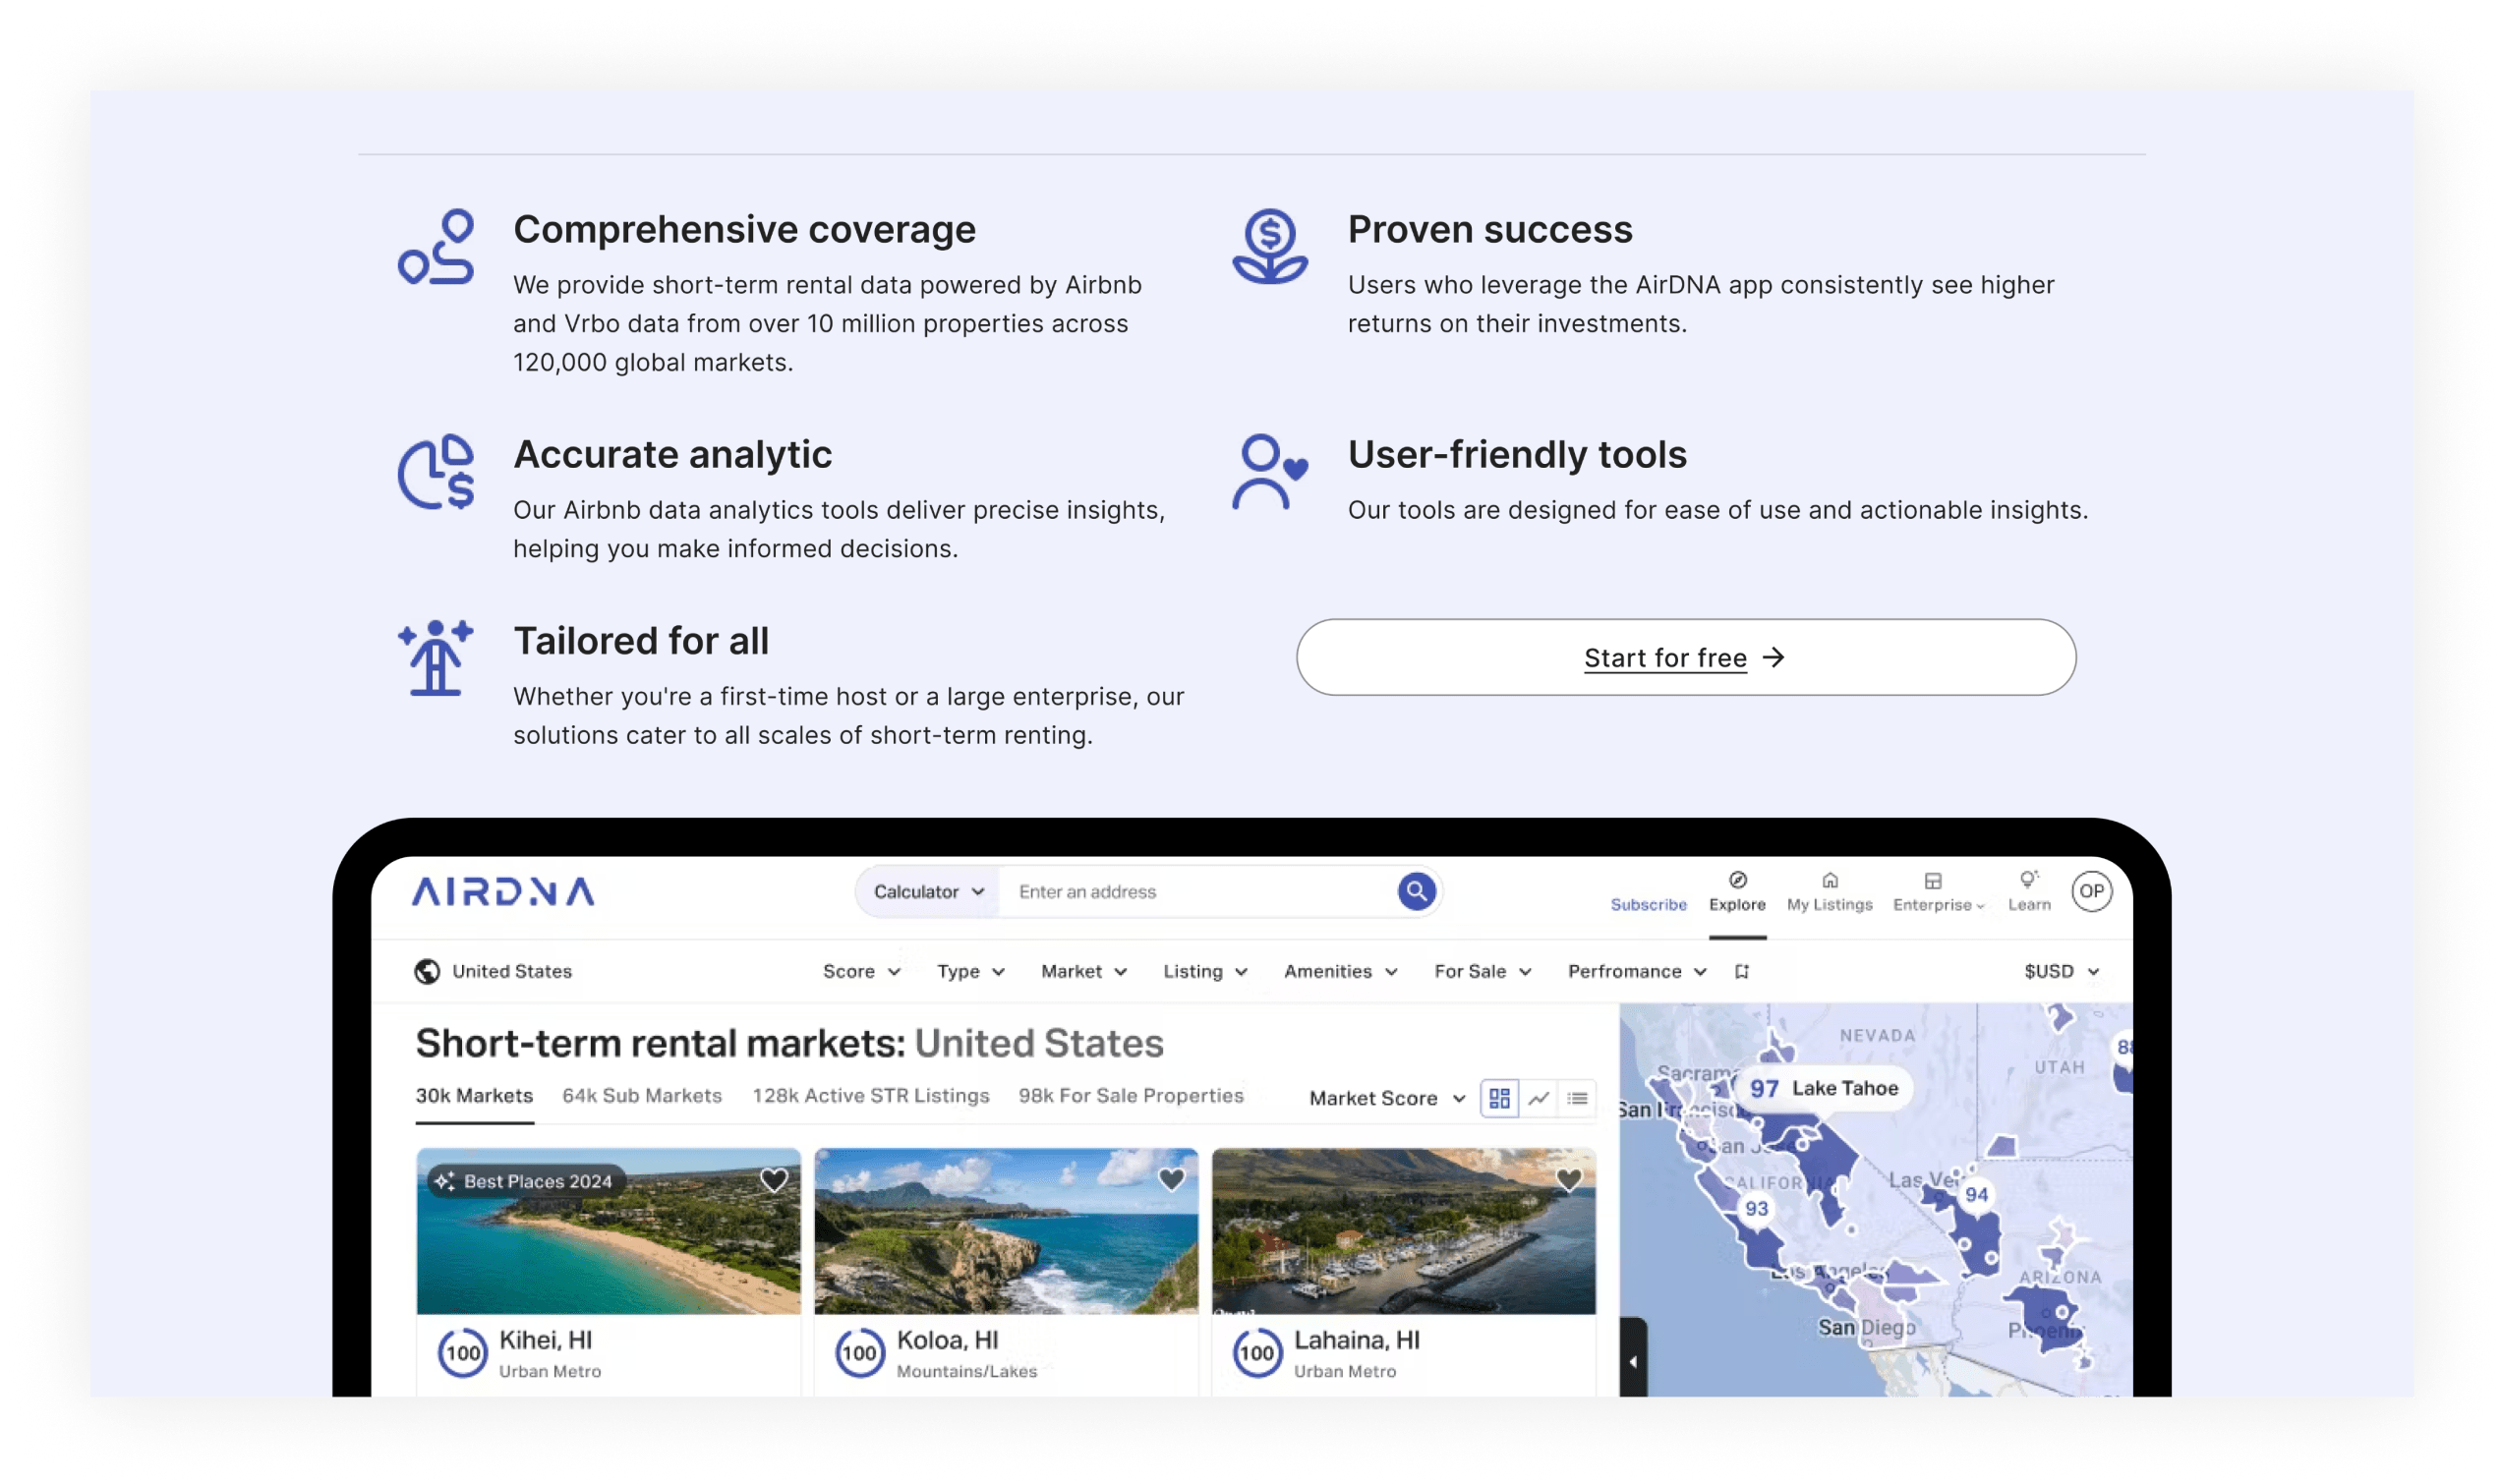Switch to list view icon

1577,1098
